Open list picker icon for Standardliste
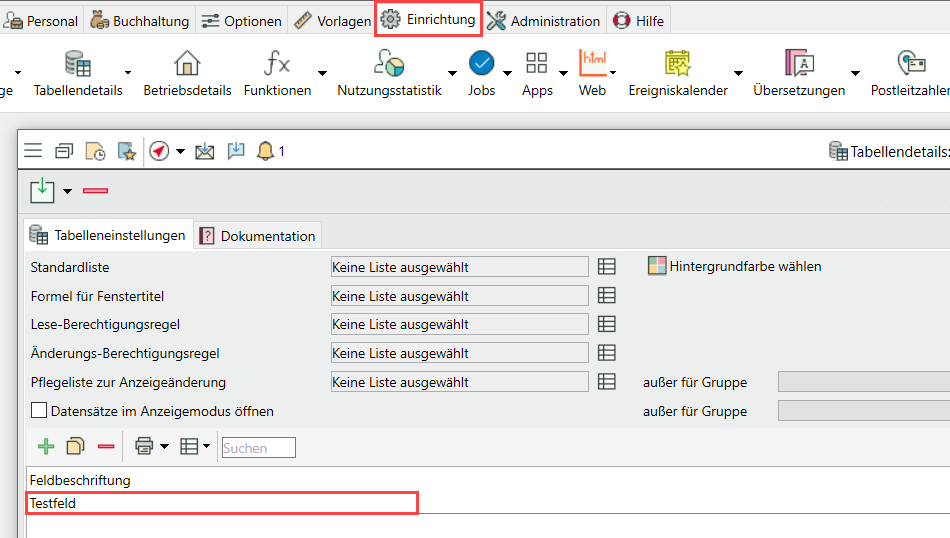Viewport: 950px width, 538px height. click(606, 267)
